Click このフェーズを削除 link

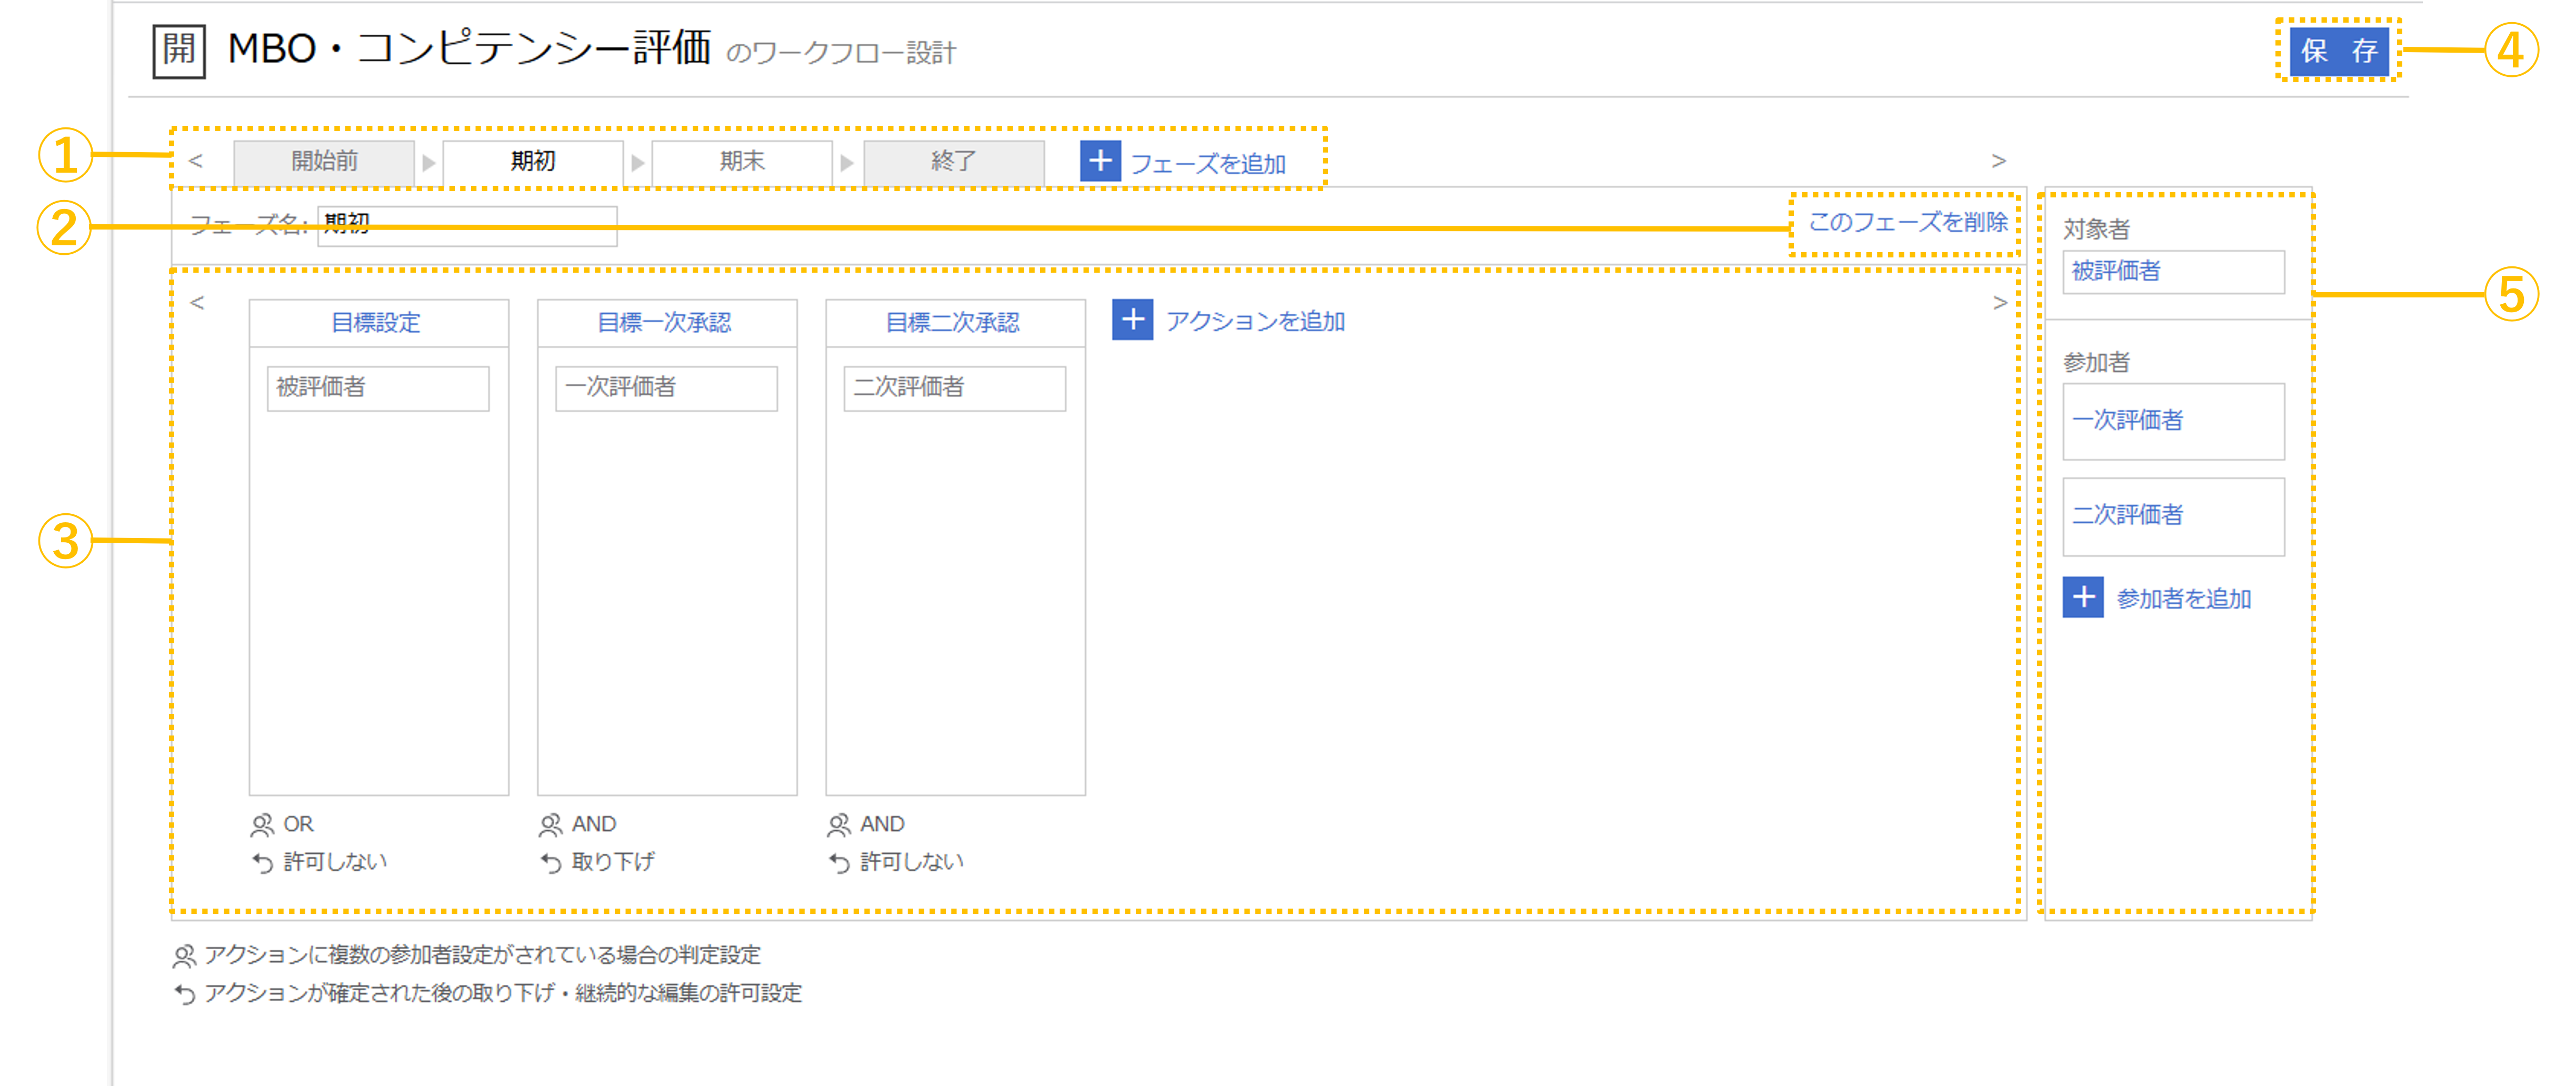click(1907, 222)
